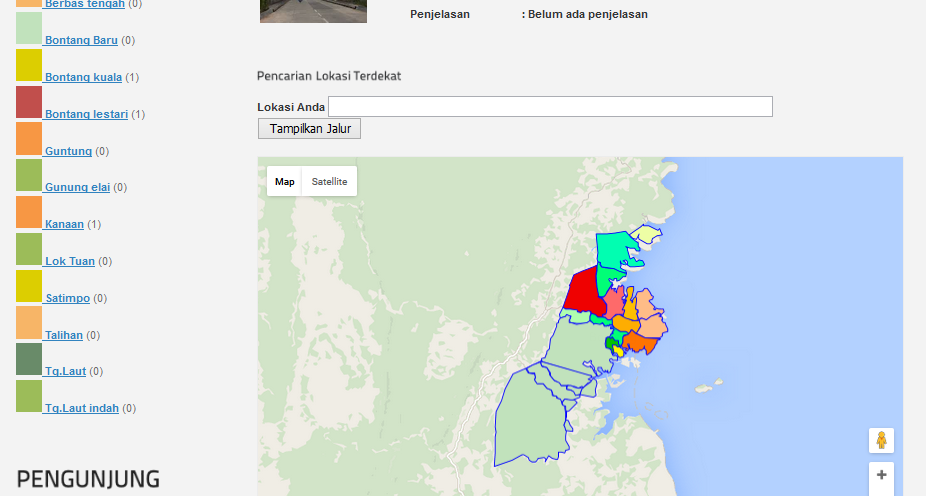Switch the map to Satellite view
Image resolution: width=926 pixels, height=496 pixels.
[330, 181]
